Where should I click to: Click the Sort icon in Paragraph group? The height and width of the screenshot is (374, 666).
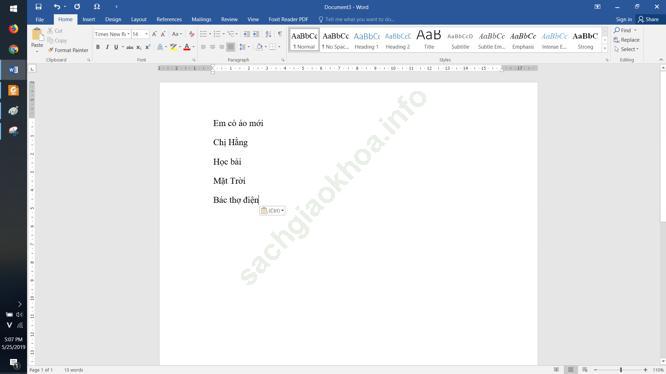tap(268, 34)
